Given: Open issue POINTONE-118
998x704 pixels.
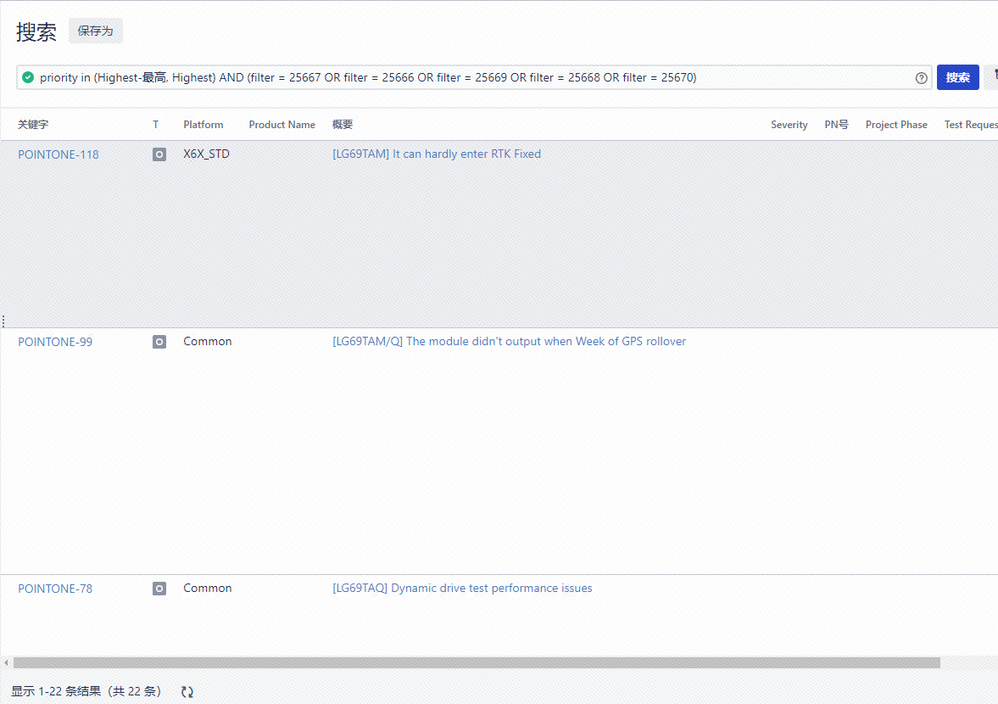Looking at the screenshot, I should click(x=58, y=155).
